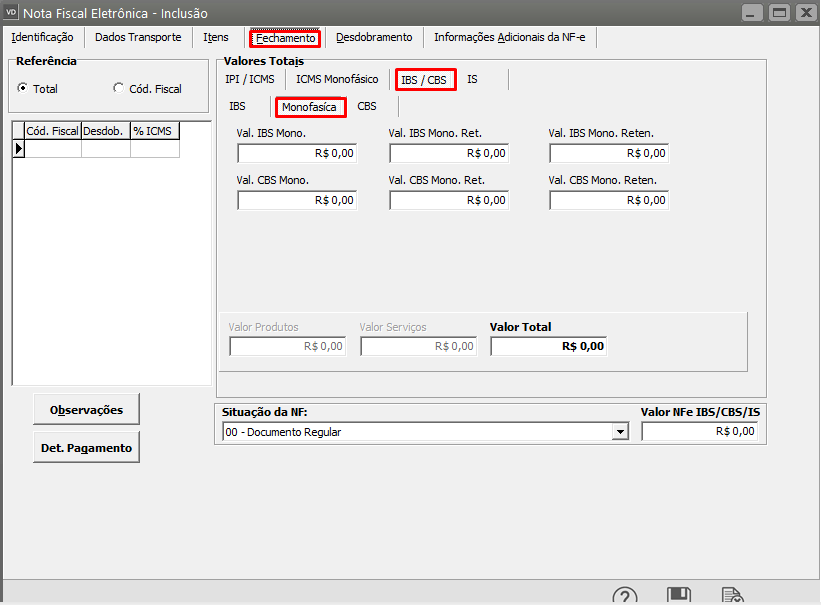This screenshot has width=821, height=605.
Task: Click the row indicator arrow in grid
Action: coord(18,149)
